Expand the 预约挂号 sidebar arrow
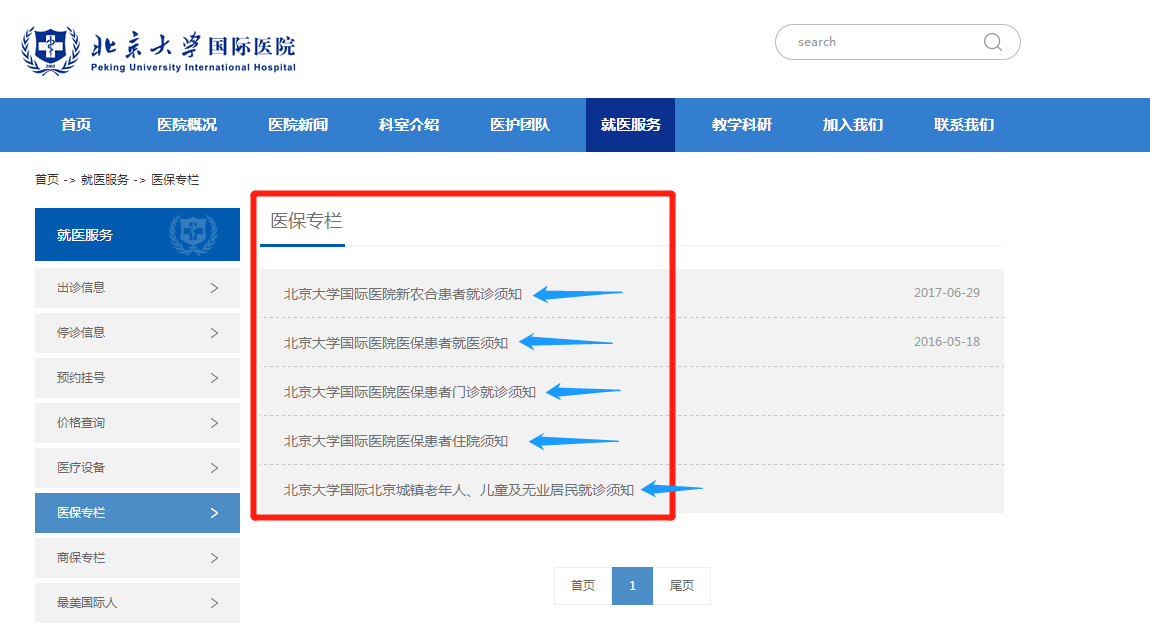 (214, 378)
